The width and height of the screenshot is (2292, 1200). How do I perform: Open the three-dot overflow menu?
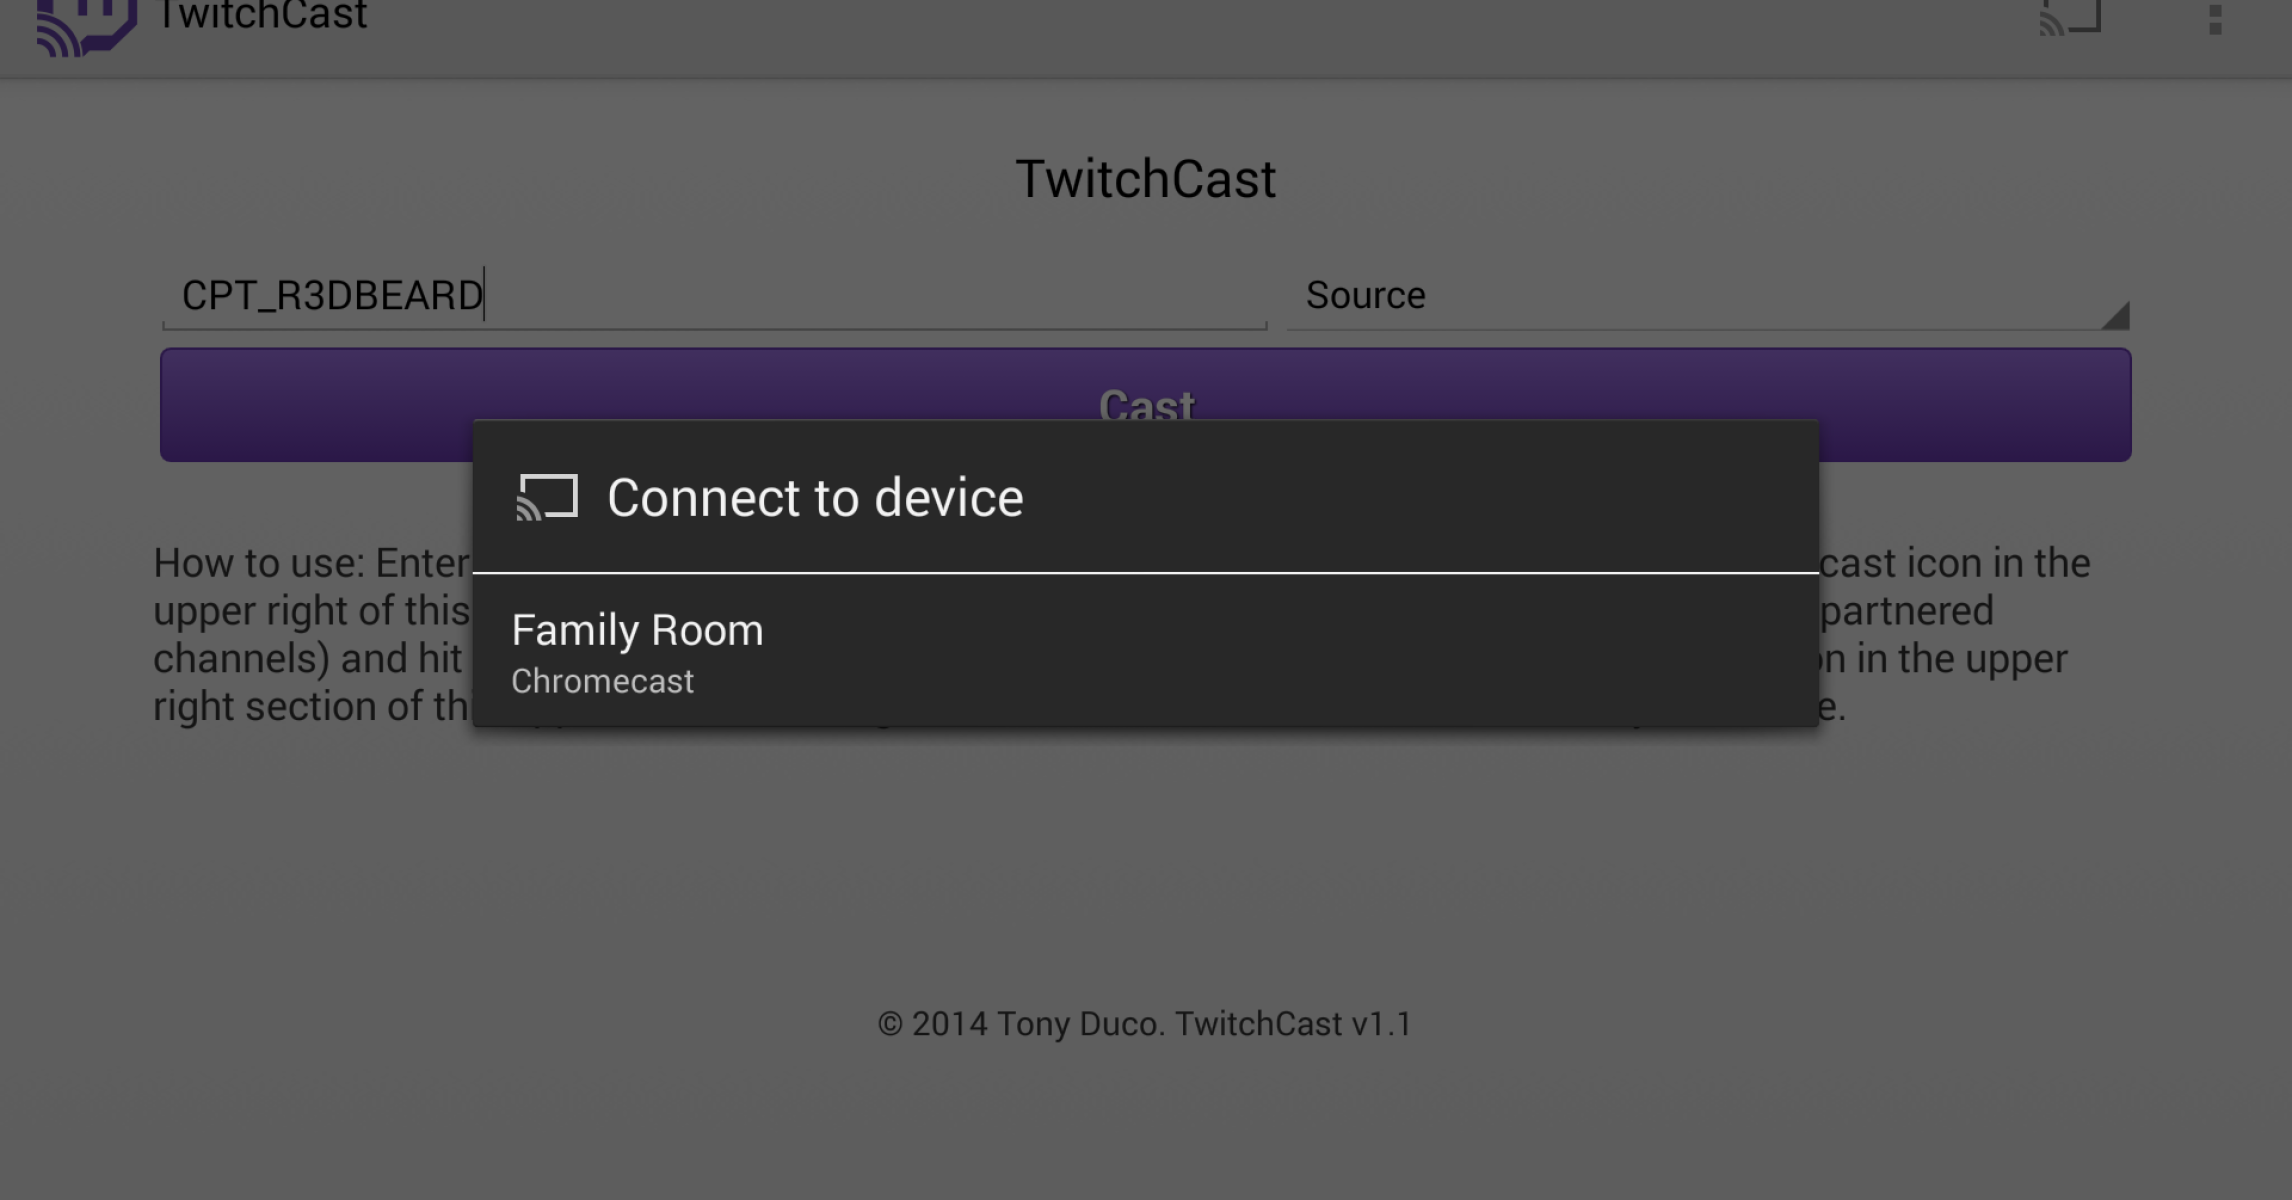[x=2215, y=18]
